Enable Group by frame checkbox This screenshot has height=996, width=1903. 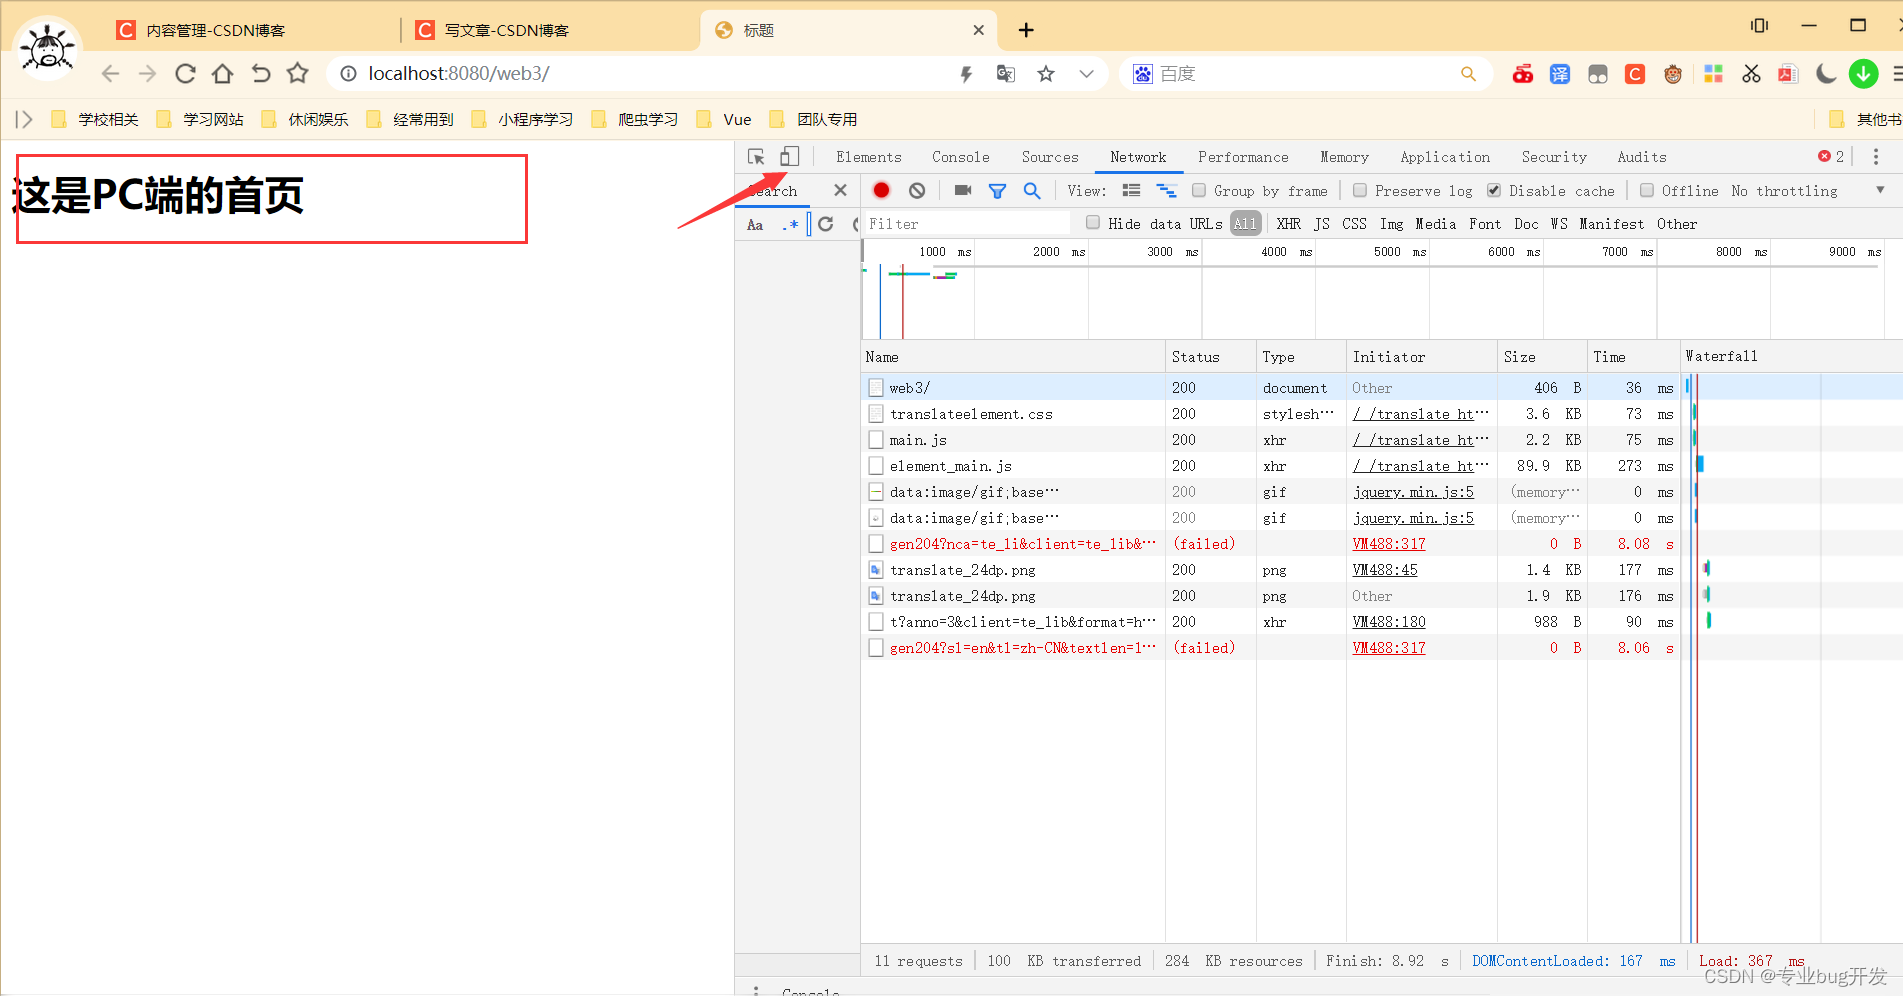pos(1198,190)
